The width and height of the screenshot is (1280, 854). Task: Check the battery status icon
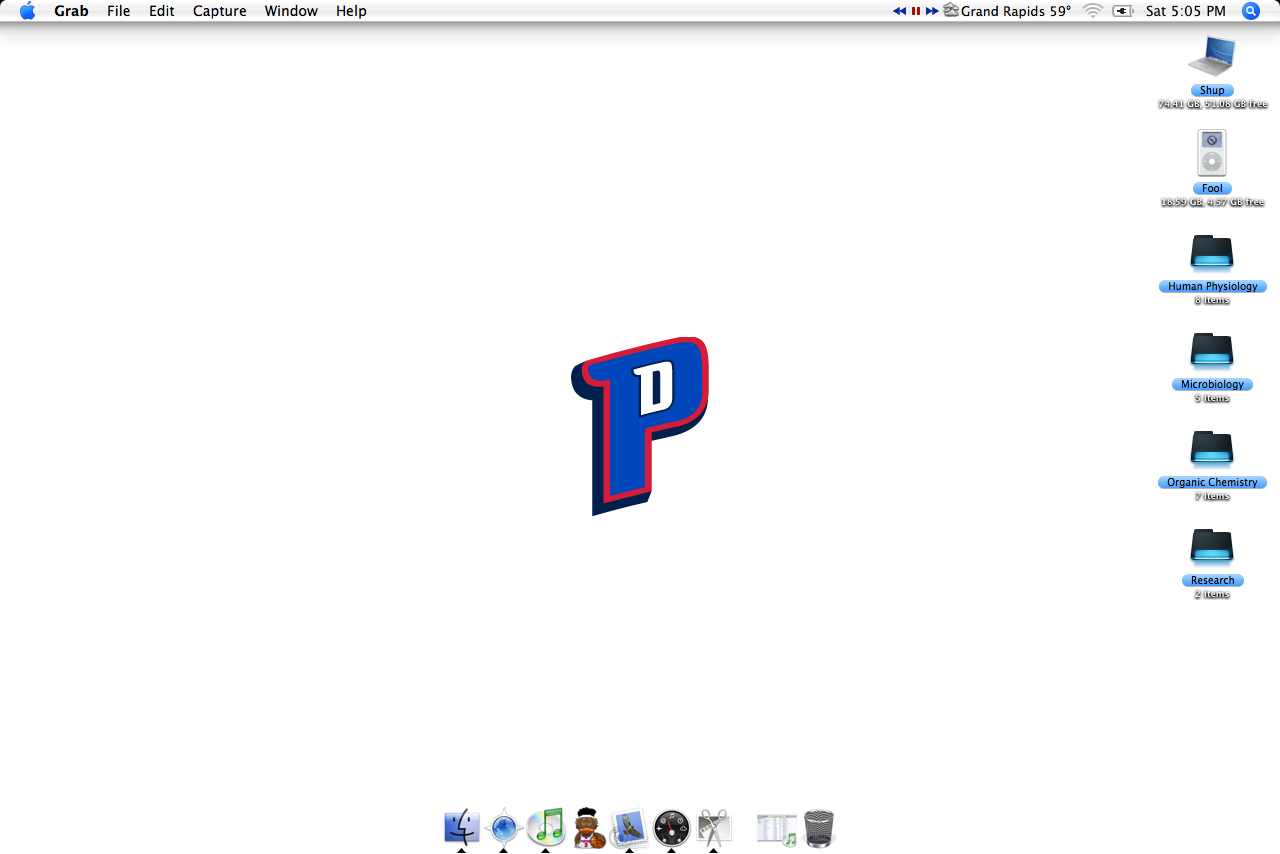(1122, 11)
